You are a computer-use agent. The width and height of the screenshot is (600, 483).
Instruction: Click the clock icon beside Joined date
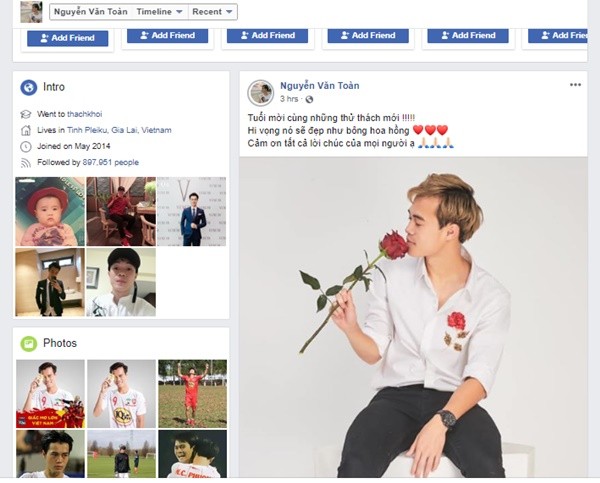pyautogui.click(x=25, y=146)
